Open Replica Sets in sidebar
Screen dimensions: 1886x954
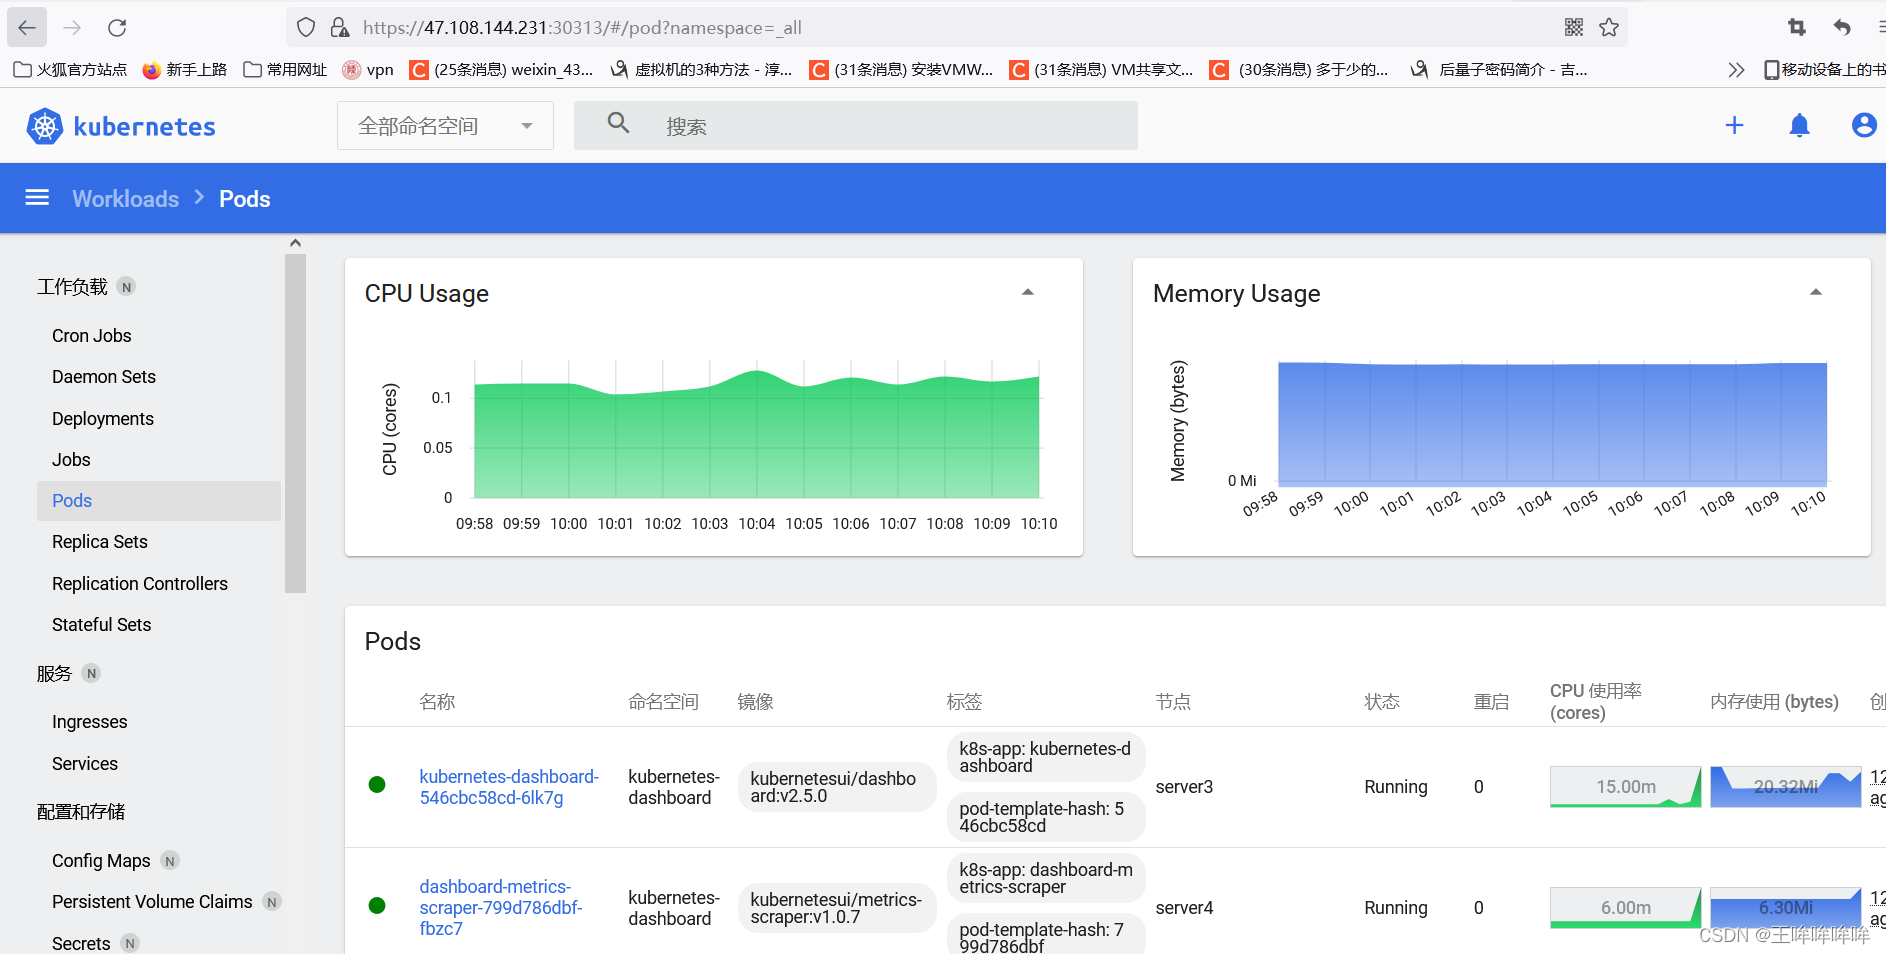100,541
